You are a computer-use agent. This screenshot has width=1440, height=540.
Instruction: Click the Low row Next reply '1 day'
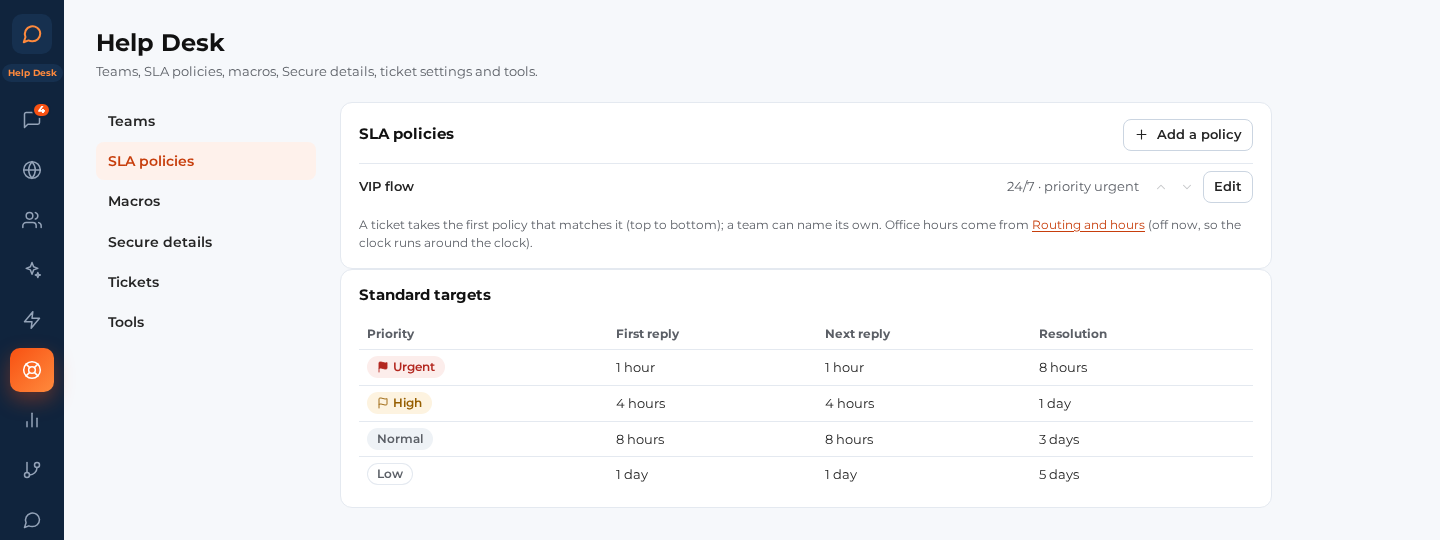pyautogui.click(x=841, y=474)
